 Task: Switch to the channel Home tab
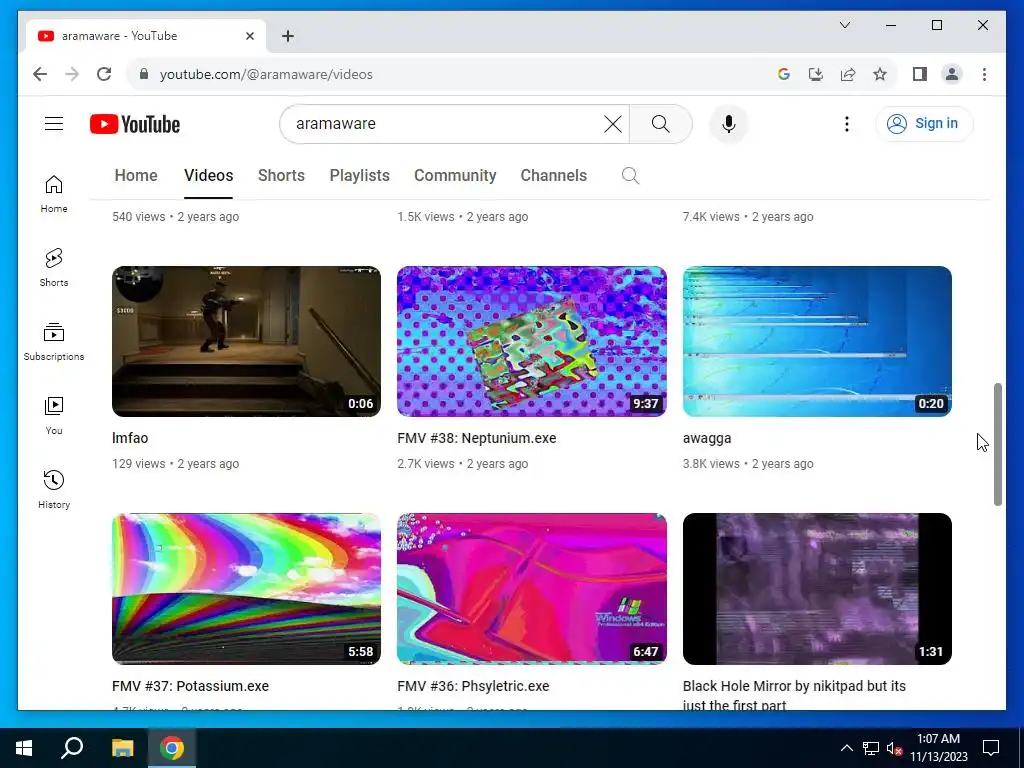tap(136, 176)
